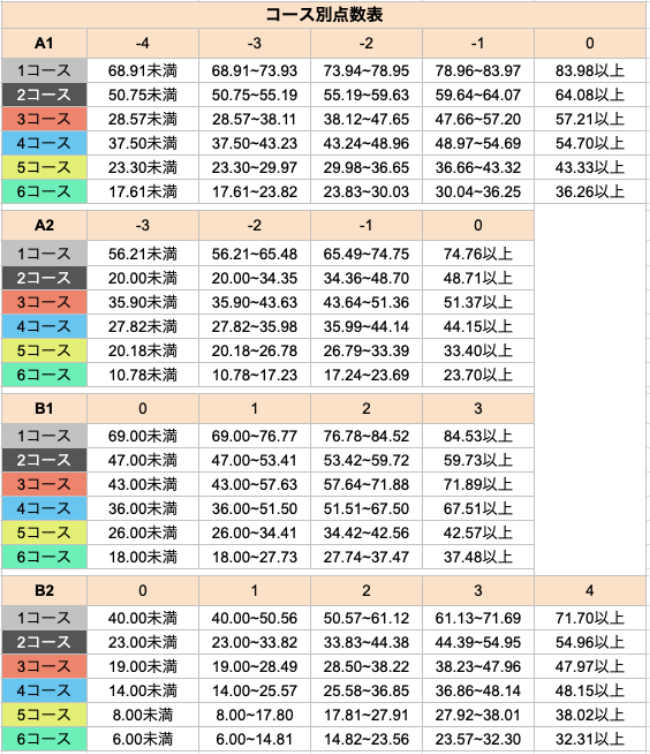Click the cell containing 47.00~53.41
The height and width of the screenshot is (754, 650).
[255, 462]
